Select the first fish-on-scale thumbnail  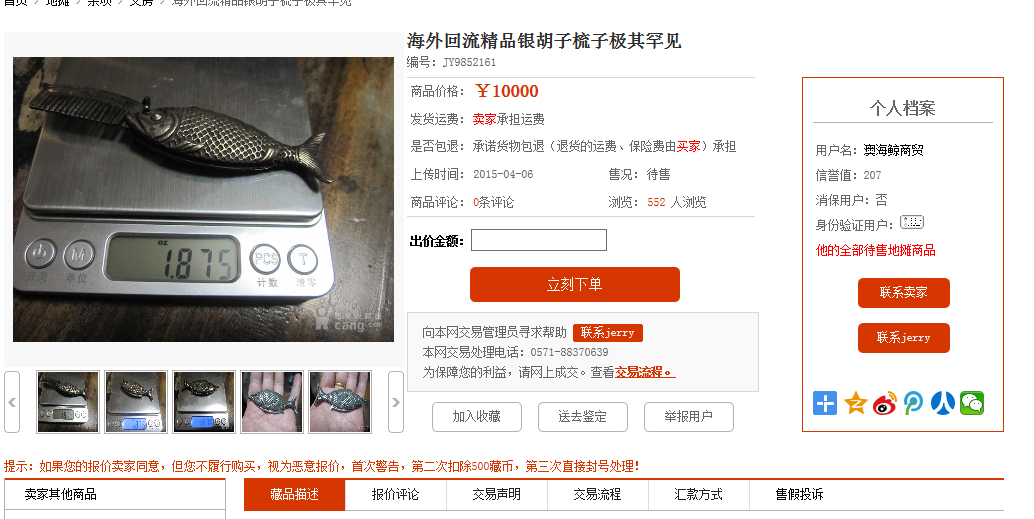(68, 402)
